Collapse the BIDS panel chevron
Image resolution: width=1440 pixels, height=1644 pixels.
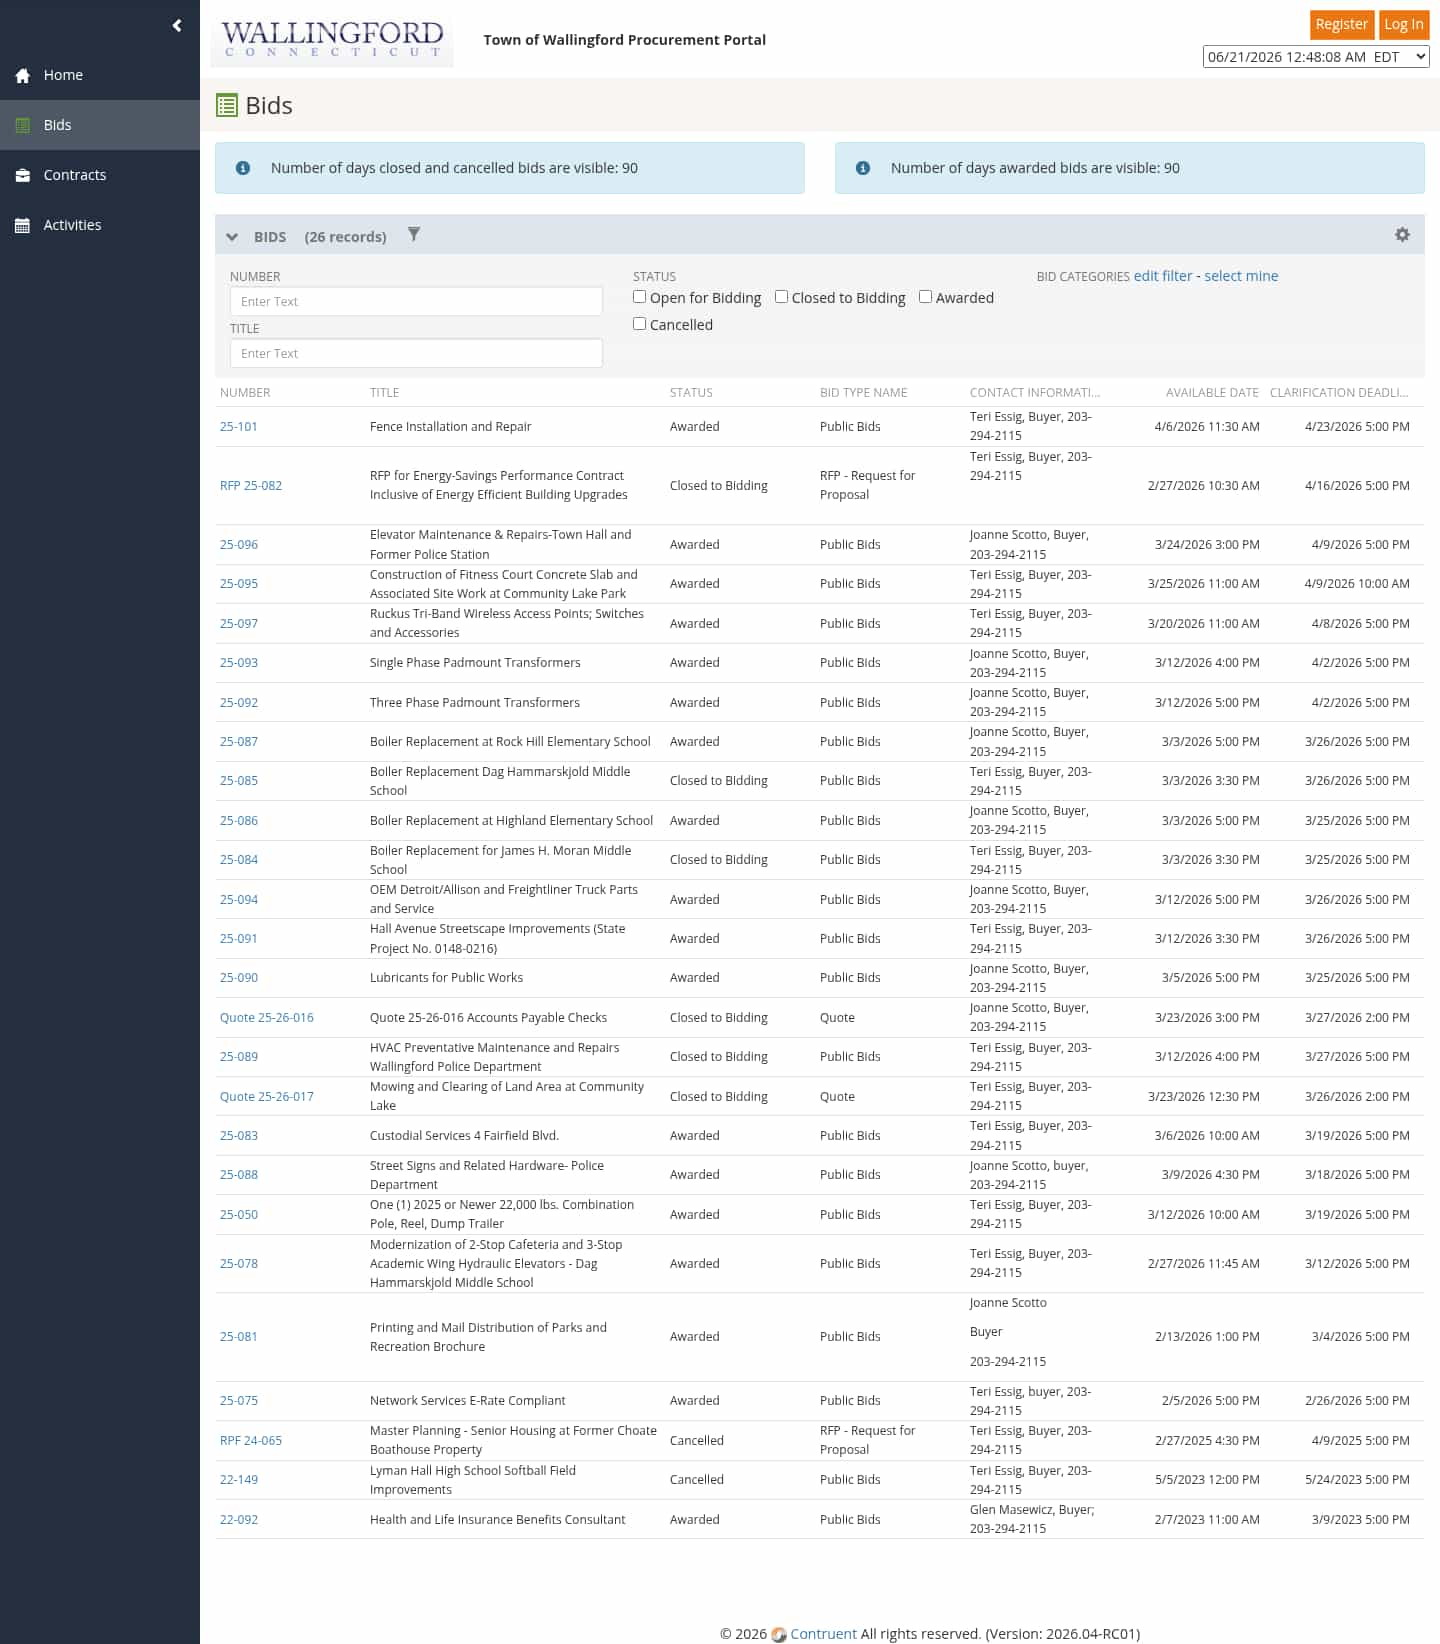coord(232,237)
